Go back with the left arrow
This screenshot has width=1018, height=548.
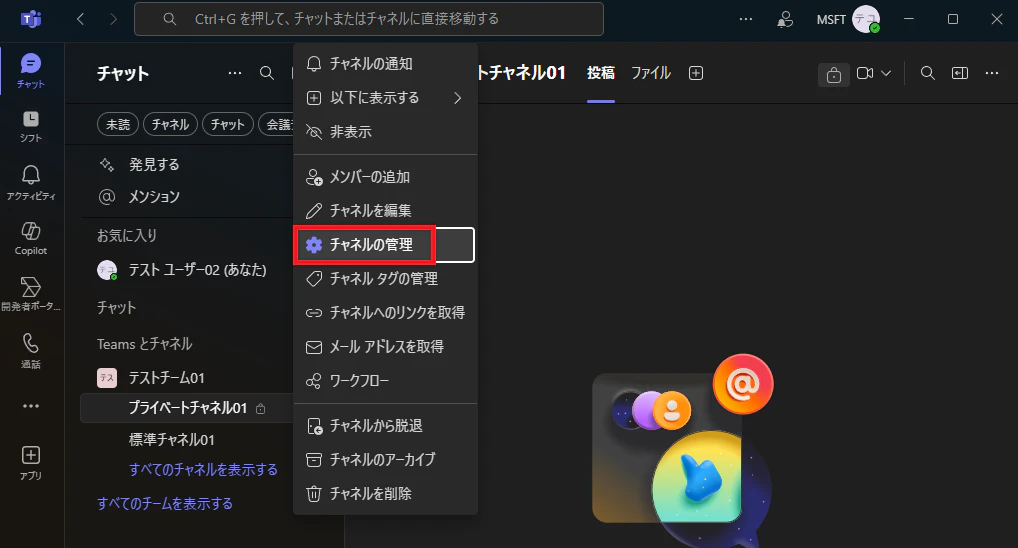point(81,19)
